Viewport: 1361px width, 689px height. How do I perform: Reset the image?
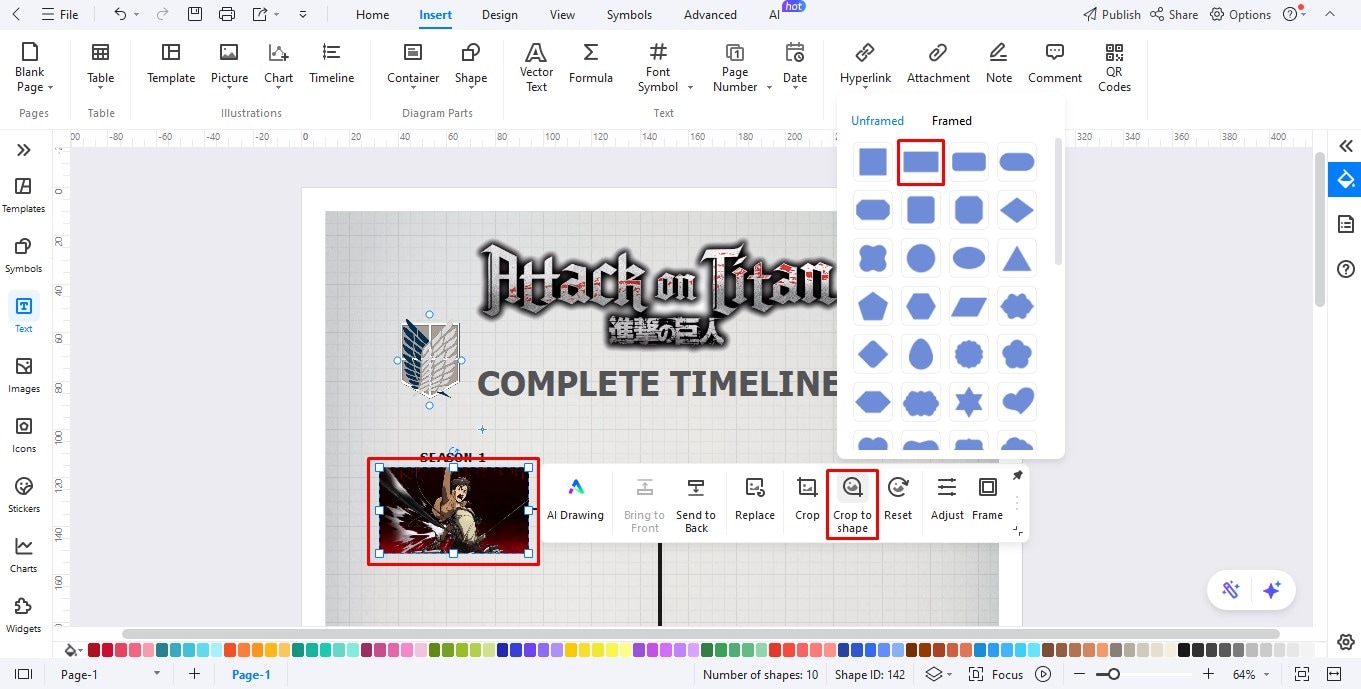898,498
